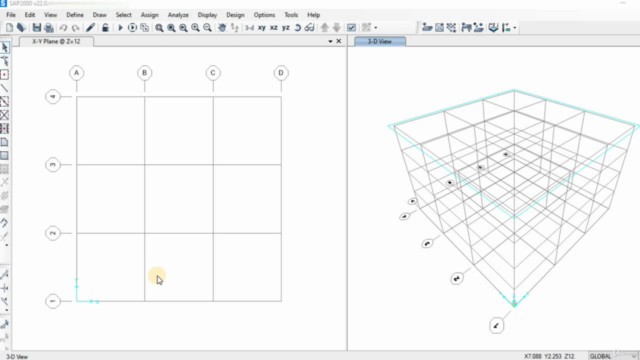Click the Refresh Window pencil icon
This screenshot has height=360, width=640.
click(90, 28)
